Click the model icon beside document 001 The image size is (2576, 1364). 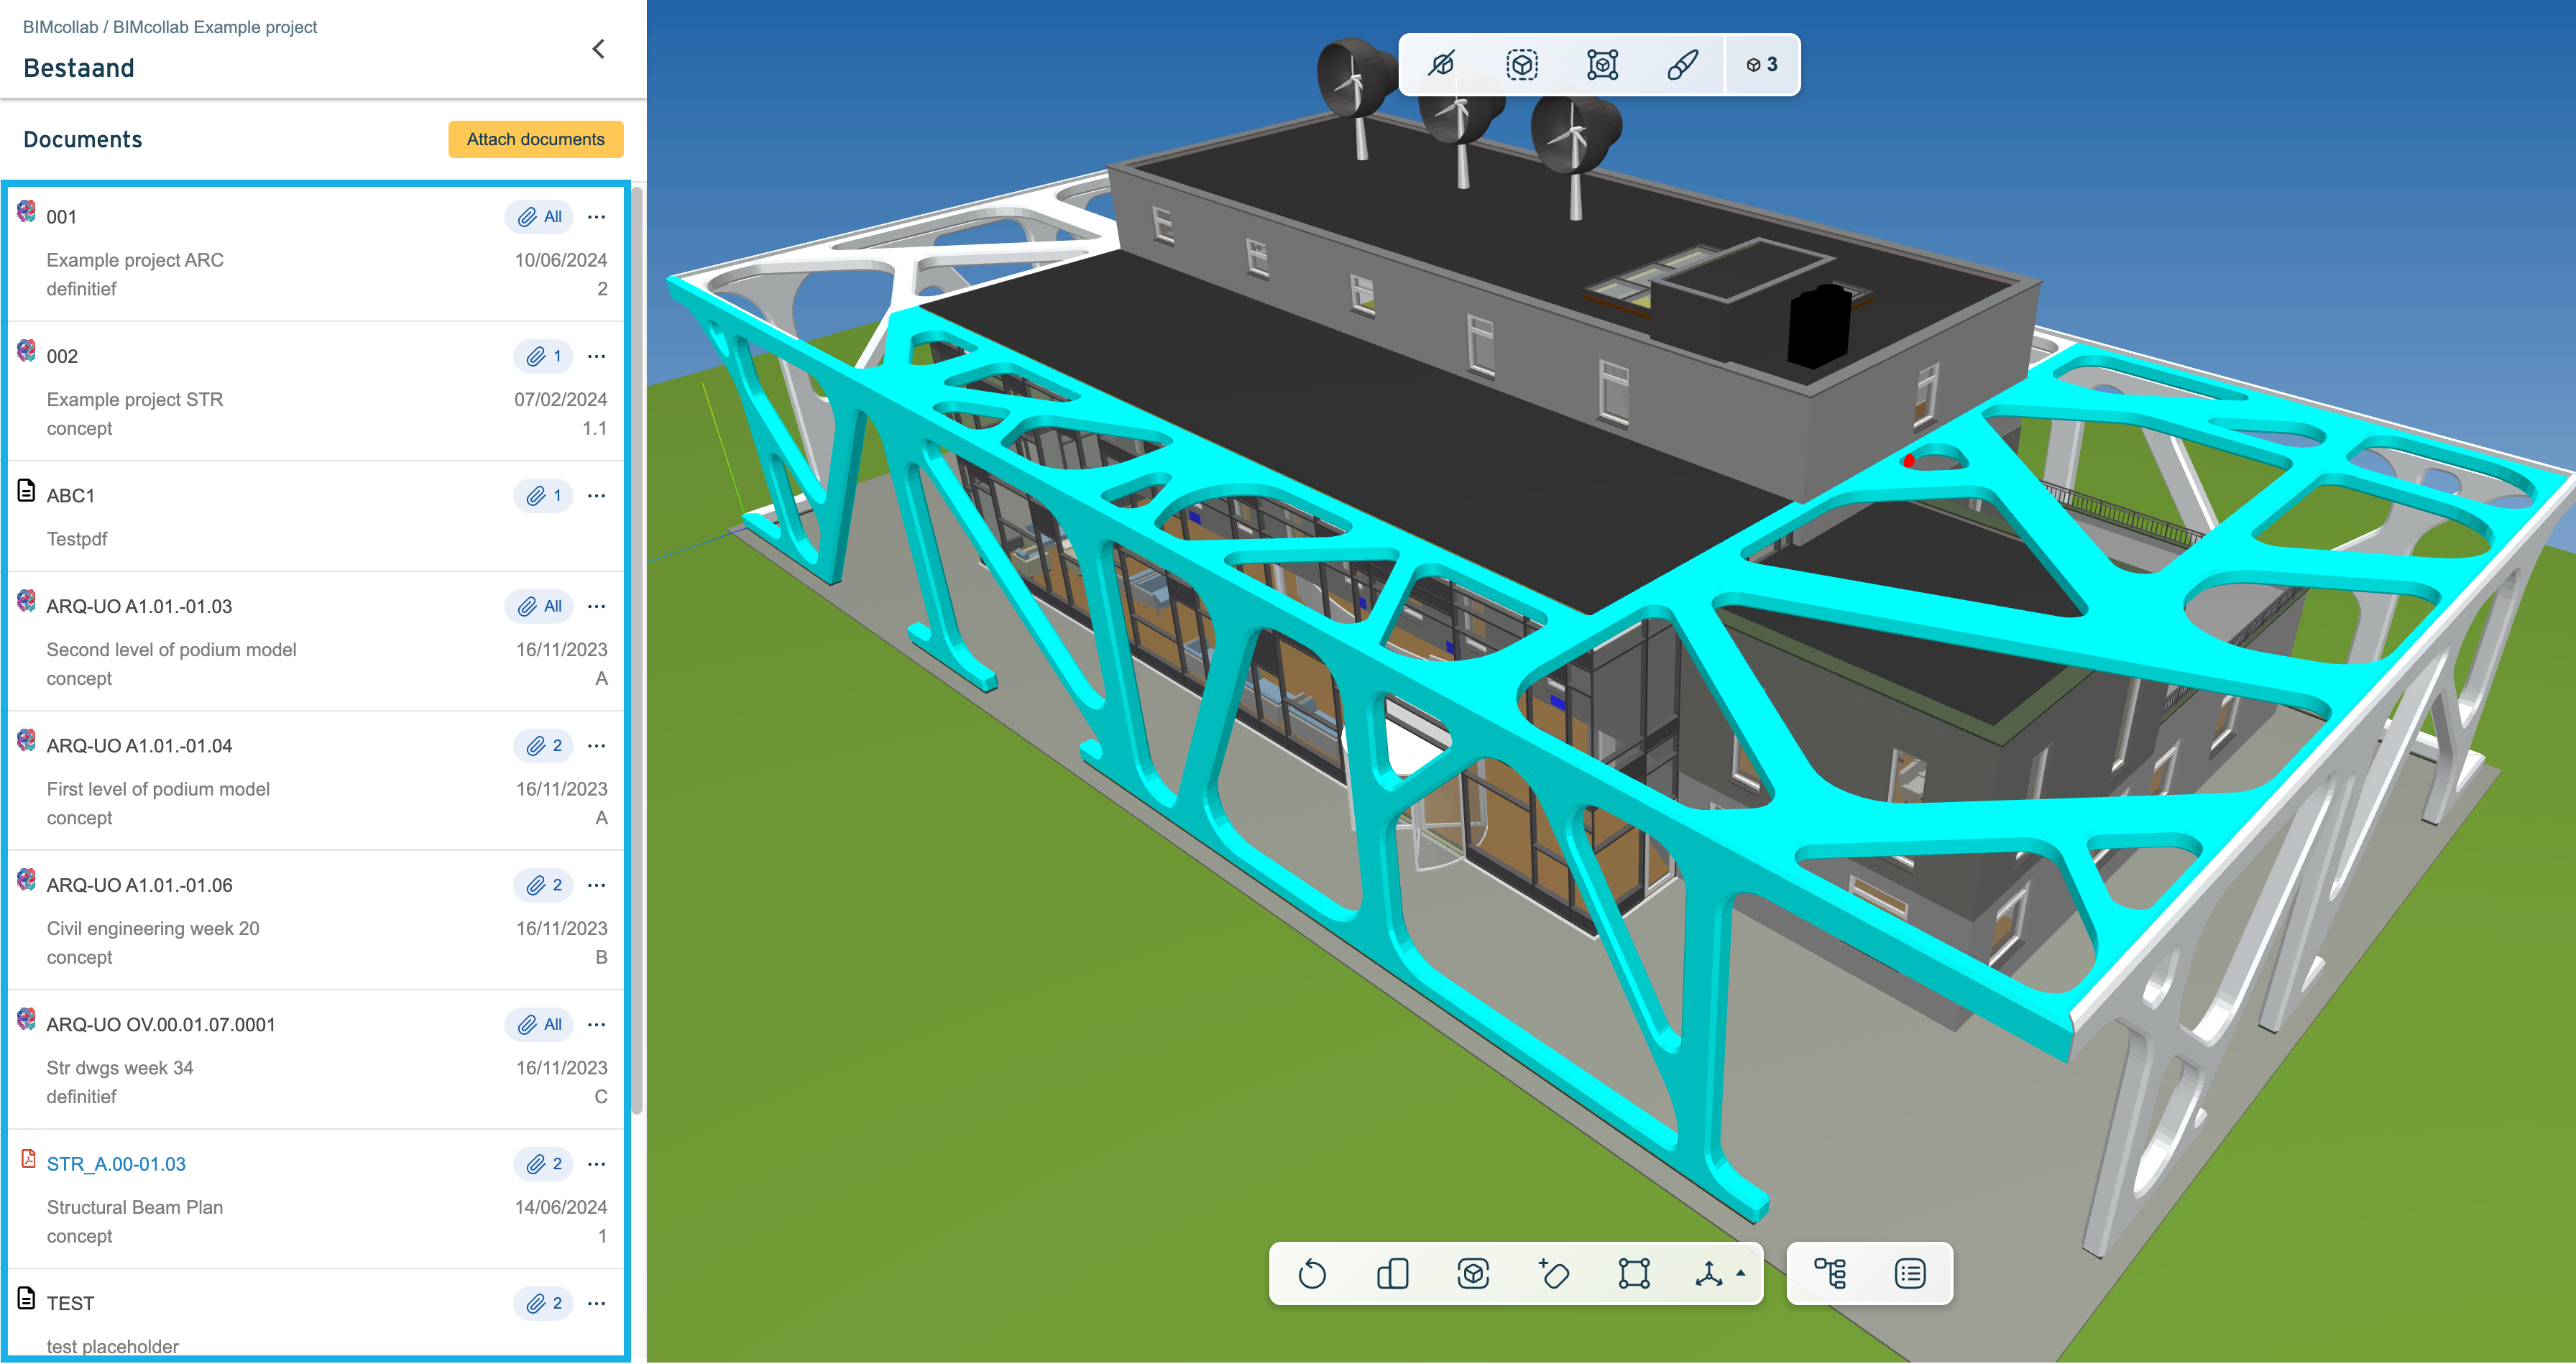tap(27, 211)
